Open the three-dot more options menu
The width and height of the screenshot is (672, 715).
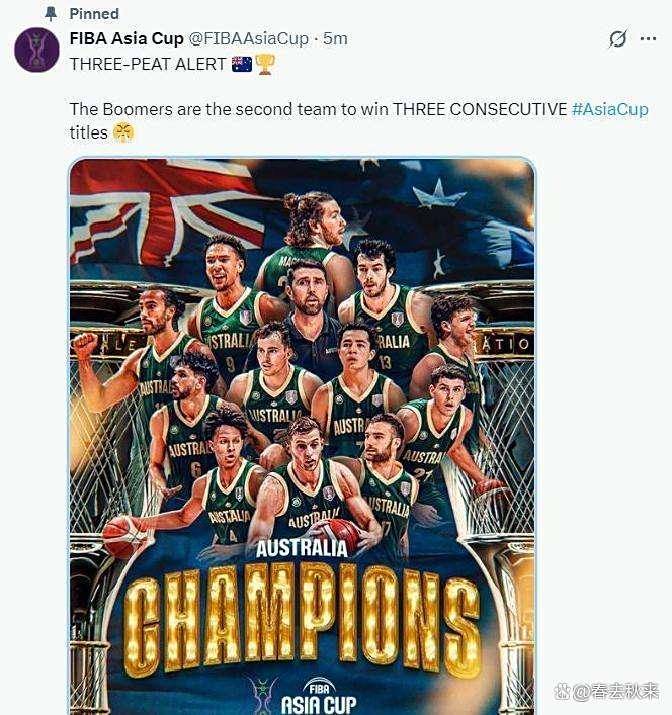coord(648,39)
